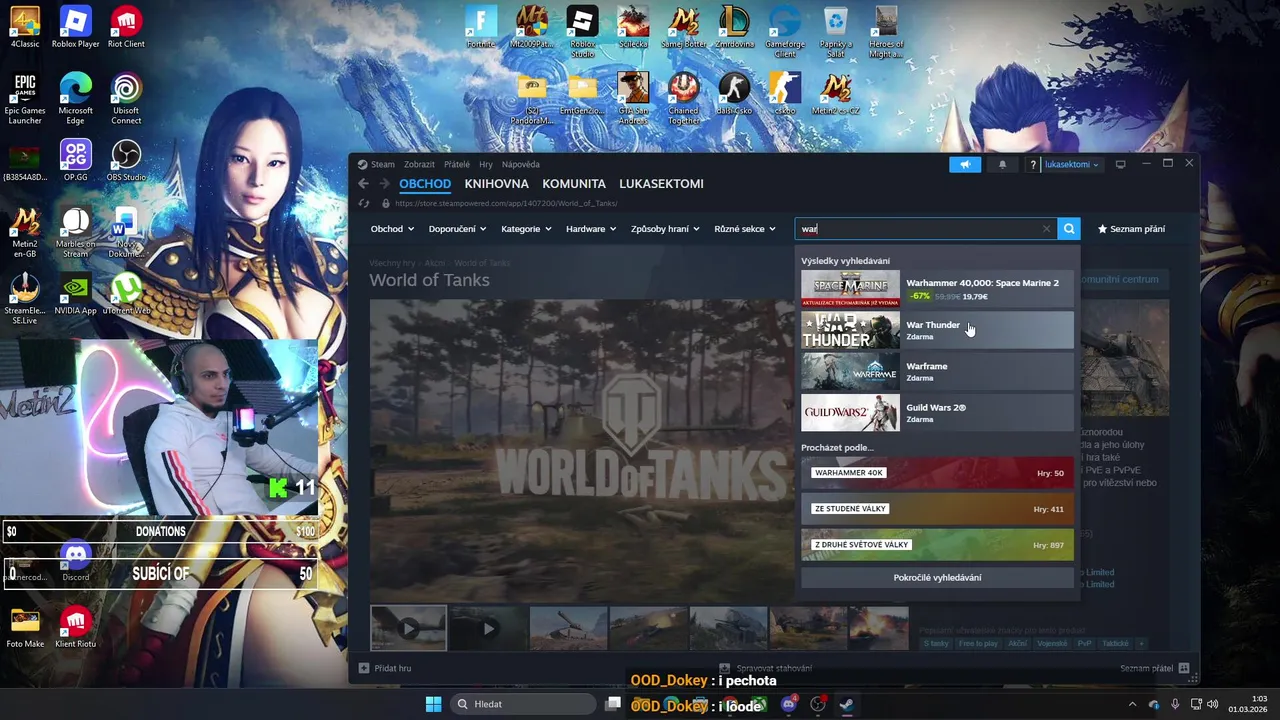Launch the Riot Client desktop icon

(126, 27)
